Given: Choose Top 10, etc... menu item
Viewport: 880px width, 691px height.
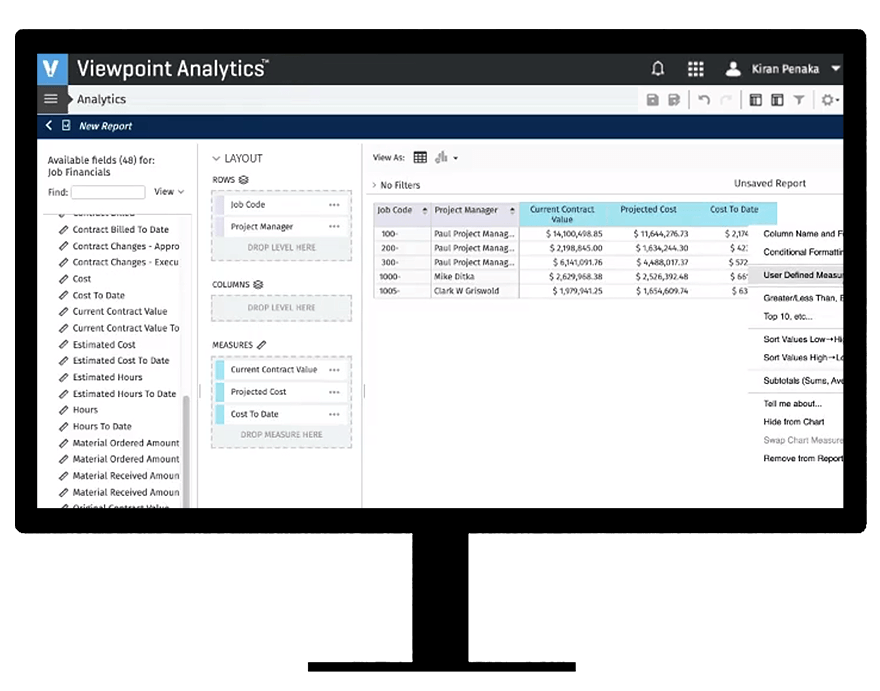Looking at the screenshot, I should tap(787, 317).
